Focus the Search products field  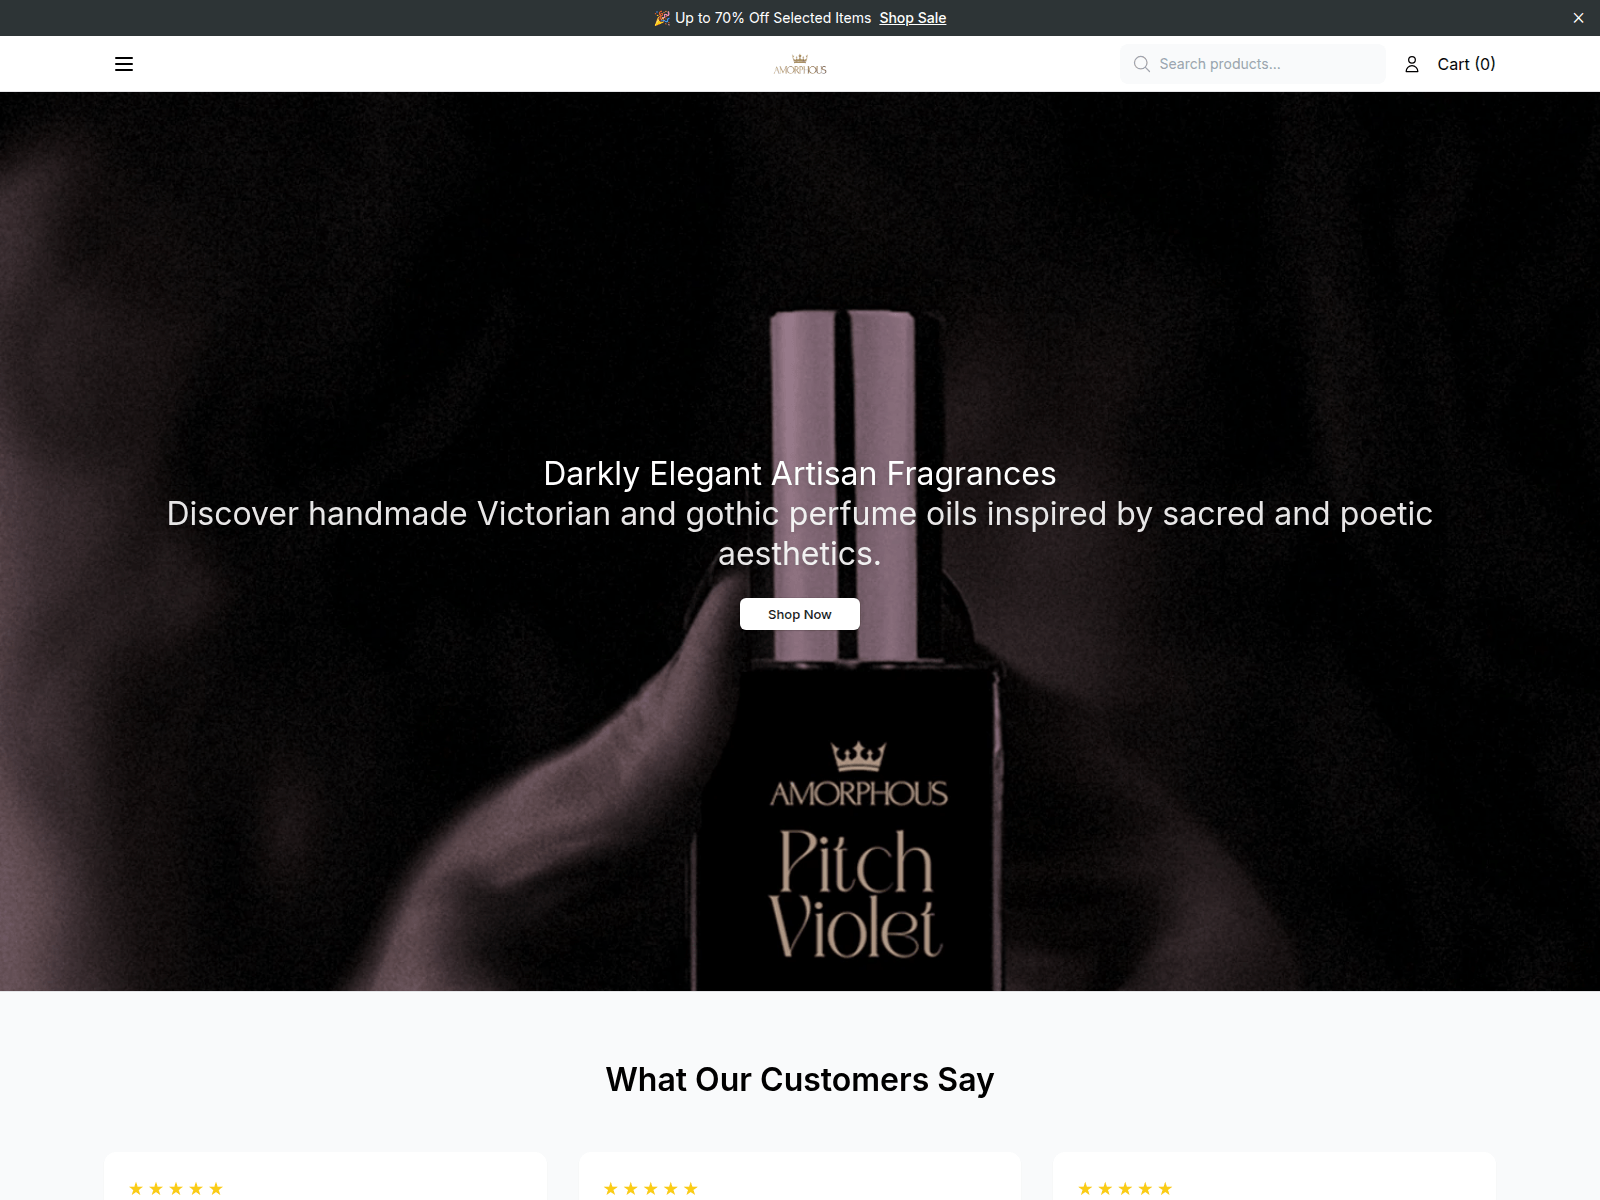pos(1253,64)
